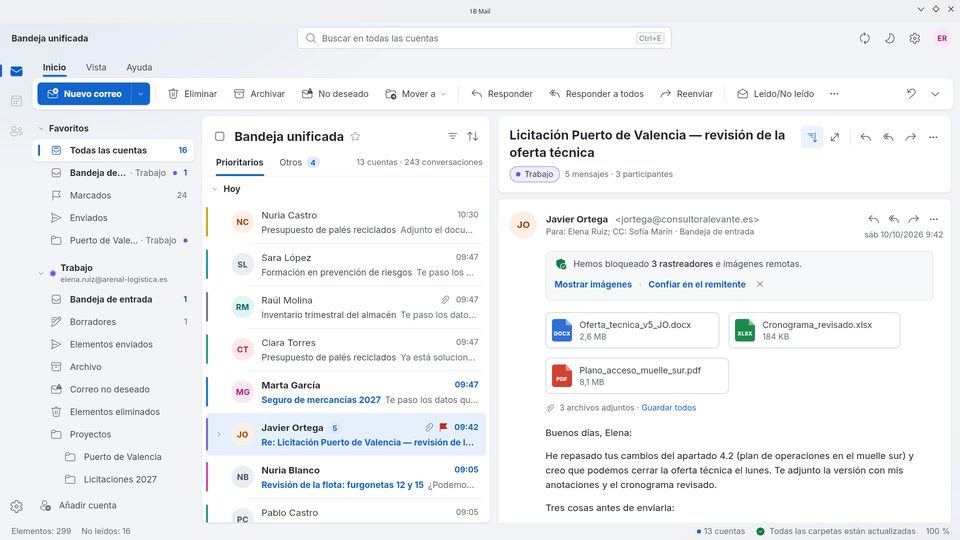Open Nuria Castro's 10:30 message
960x540 pixels.
(345, 222)
